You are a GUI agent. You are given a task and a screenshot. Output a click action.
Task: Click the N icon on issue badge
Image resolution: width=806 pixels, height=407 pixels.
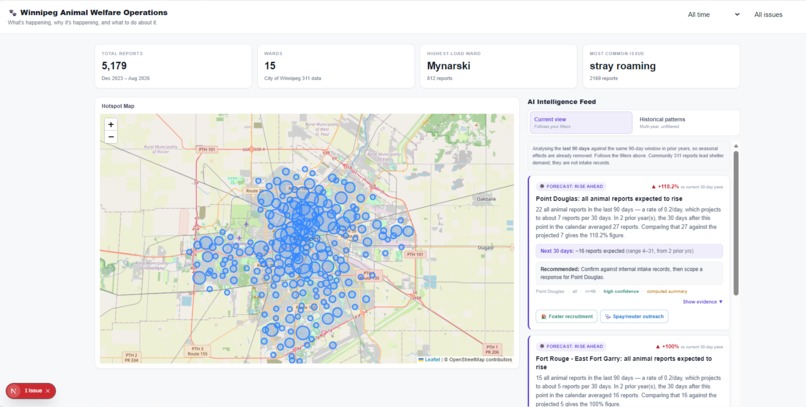tap(14, 391)
